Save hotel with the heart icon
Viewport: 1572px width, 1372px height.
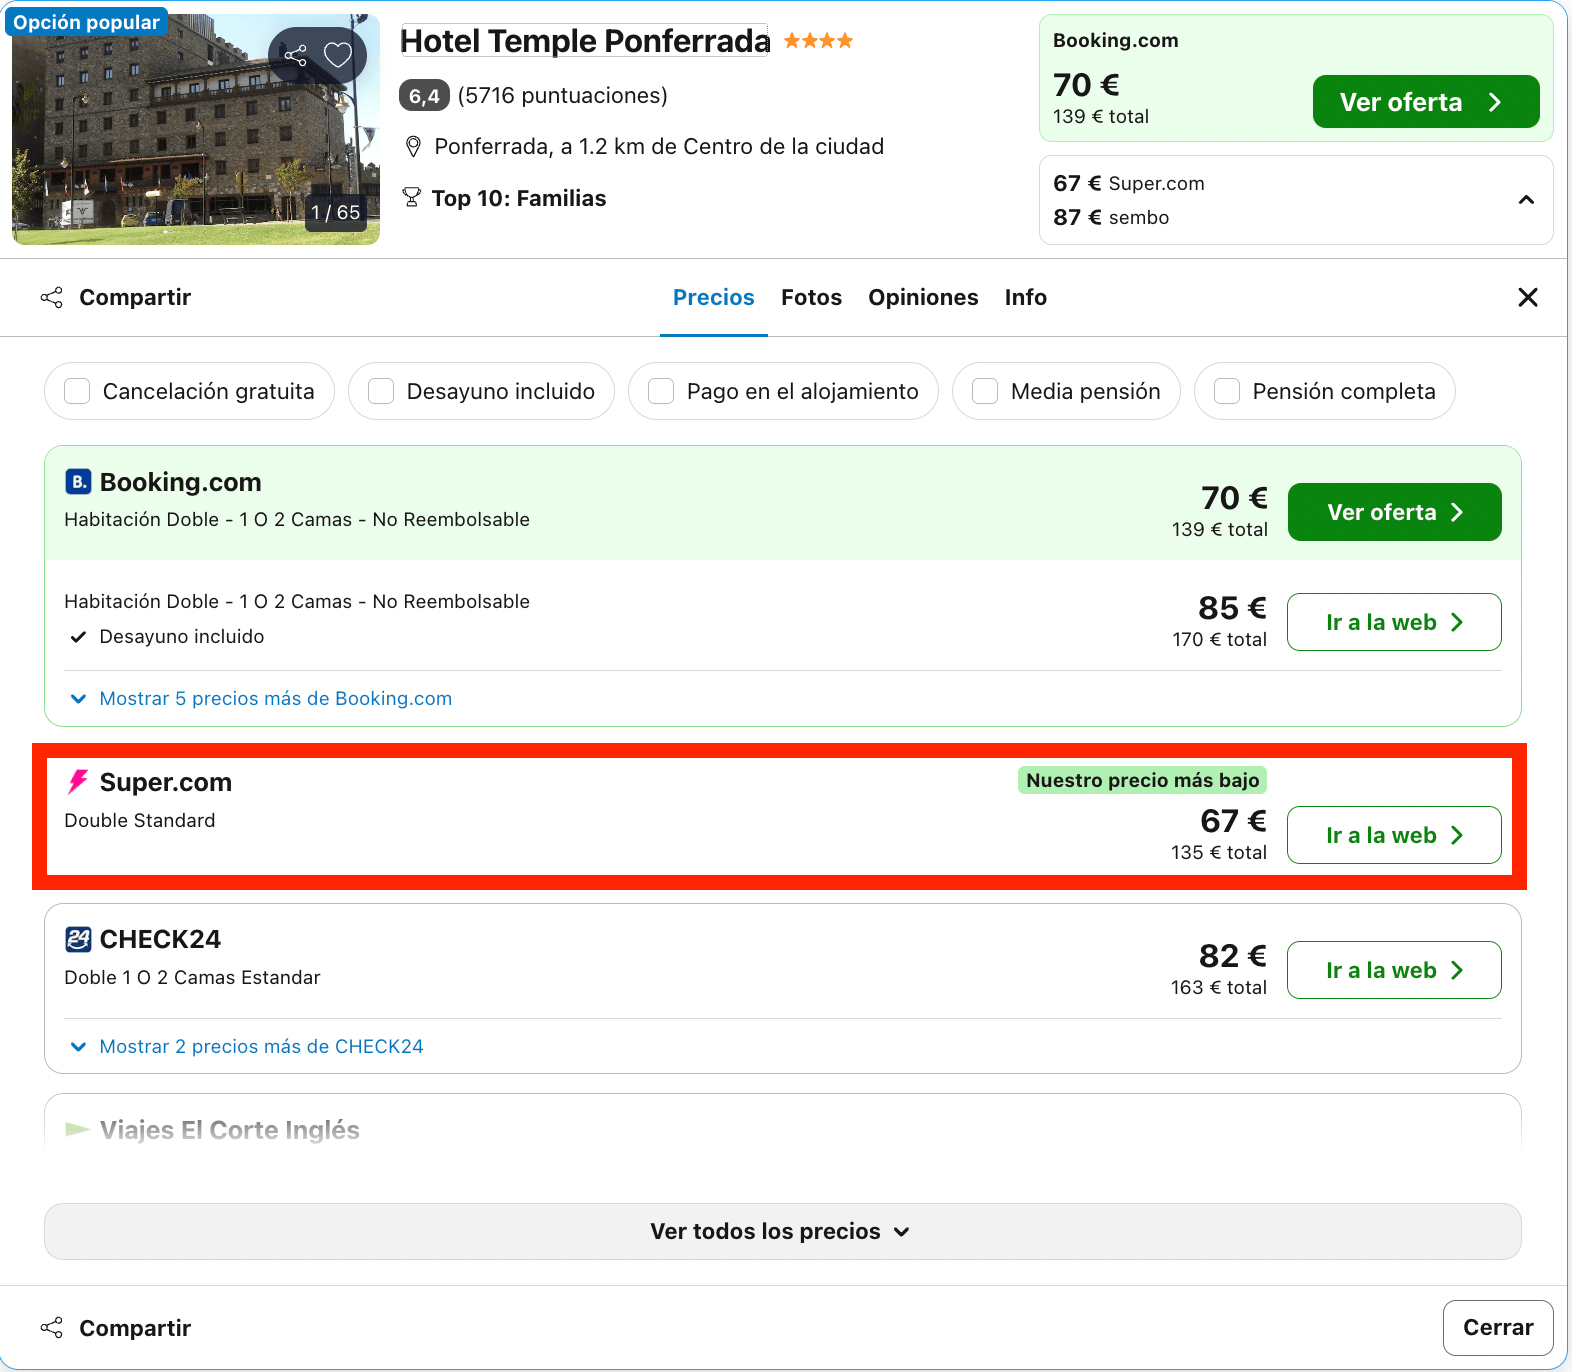coord(338,55)
